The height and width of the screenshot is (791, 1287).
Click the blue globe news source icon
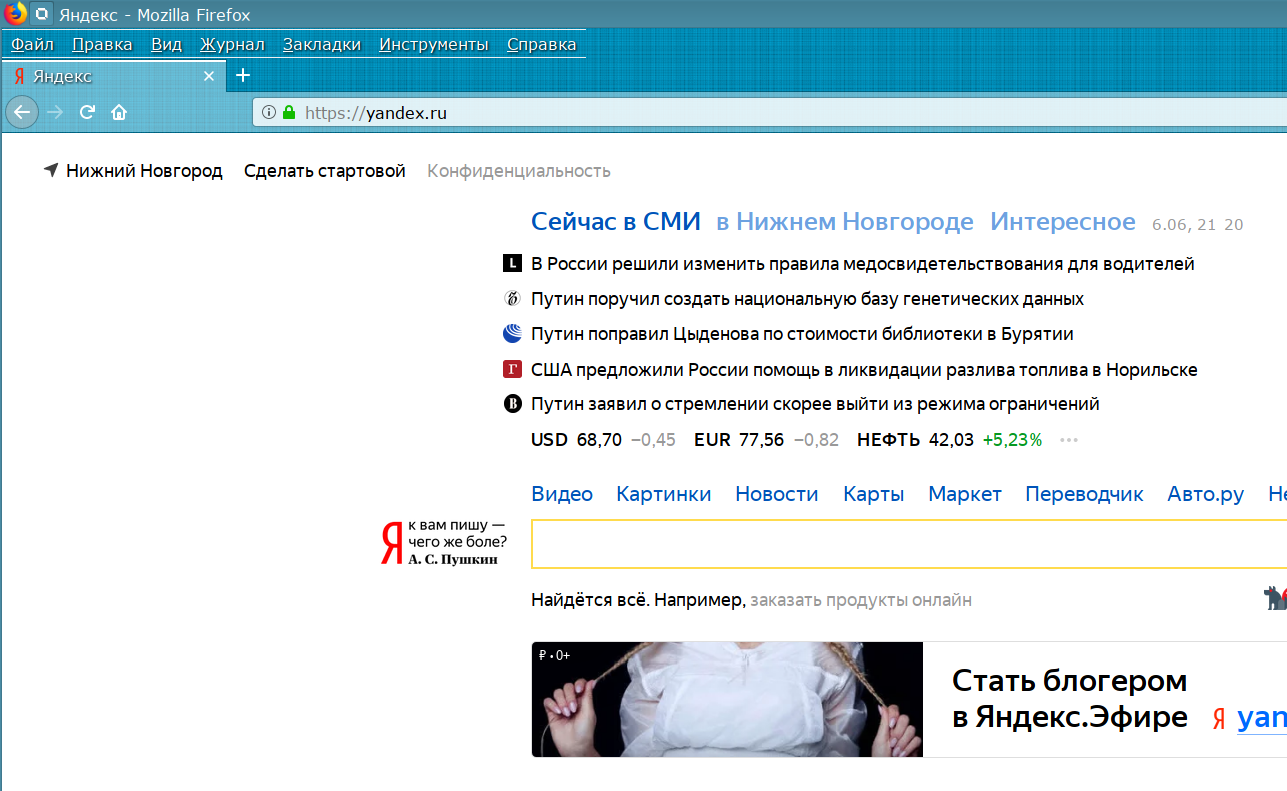click(x=512, y=334)
